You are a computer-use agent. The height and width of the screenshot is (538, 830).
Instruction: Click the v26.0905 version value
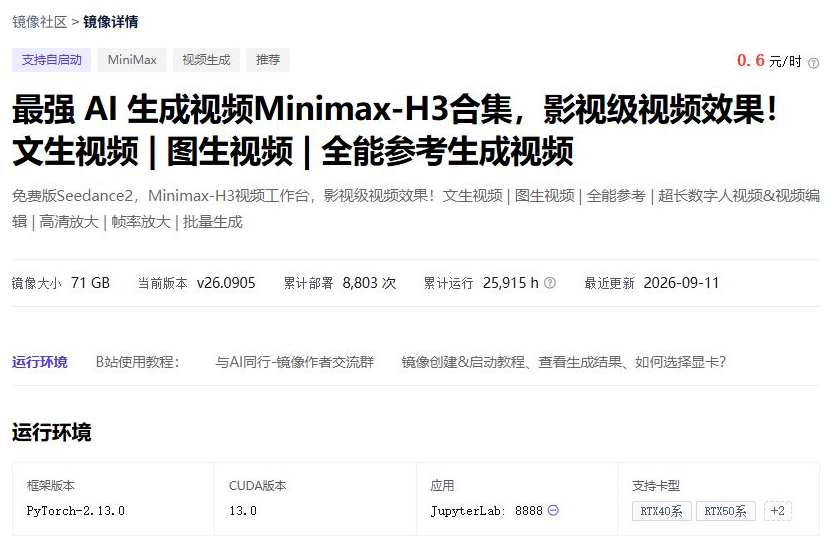[x=226, y=283]
